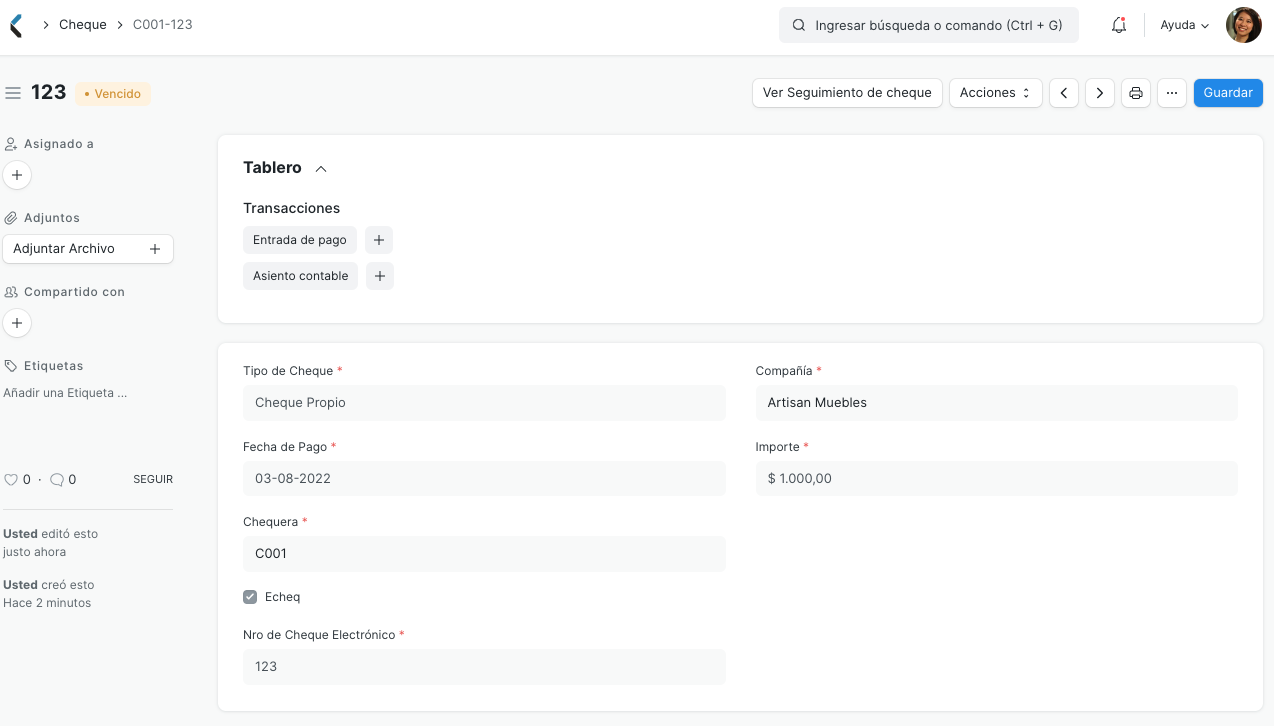Screen dimensions: 1274x726
Task: Click the Compartido con sidebar label
Action: (x=74, y=292)
